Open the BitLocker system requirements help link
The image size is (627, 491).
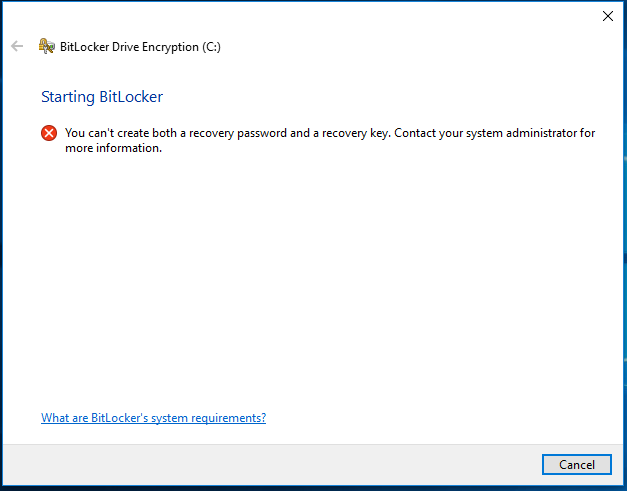click(154, 418)
